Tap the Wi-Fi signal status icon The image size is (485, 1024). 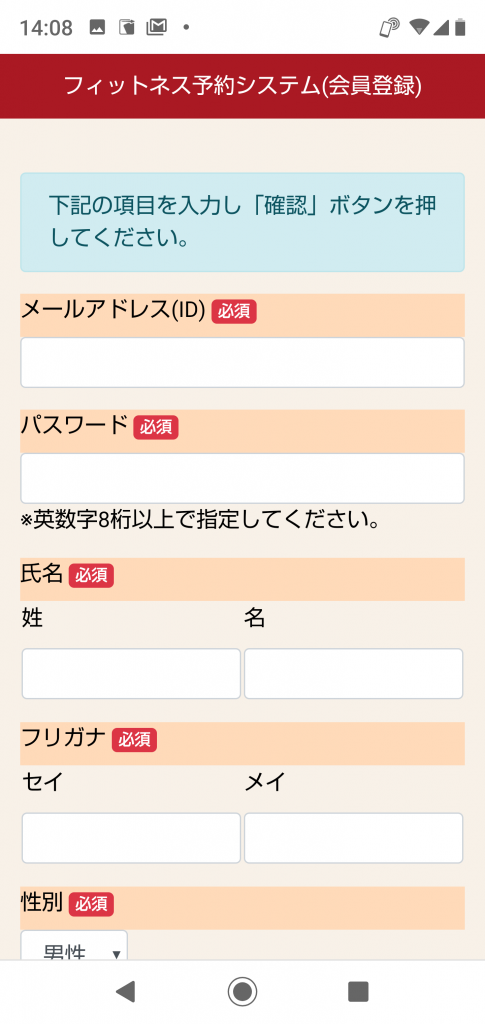418,27
